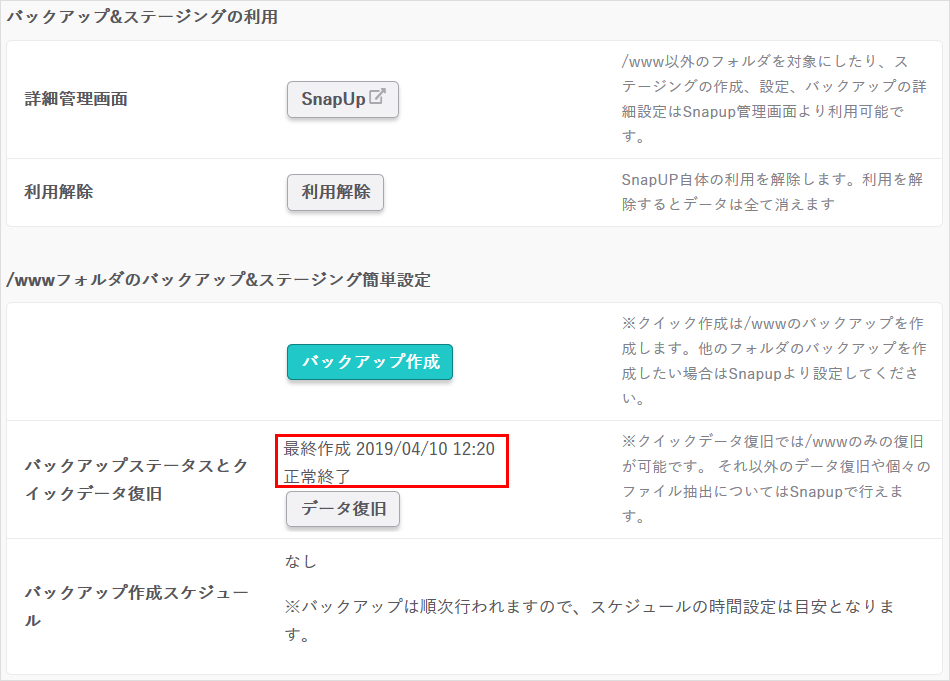Viewport: 950px width, 681px height.
Task: Click the 最終作成 2019/04/10 12:20 timestamp
Action: tap(389, 449)
